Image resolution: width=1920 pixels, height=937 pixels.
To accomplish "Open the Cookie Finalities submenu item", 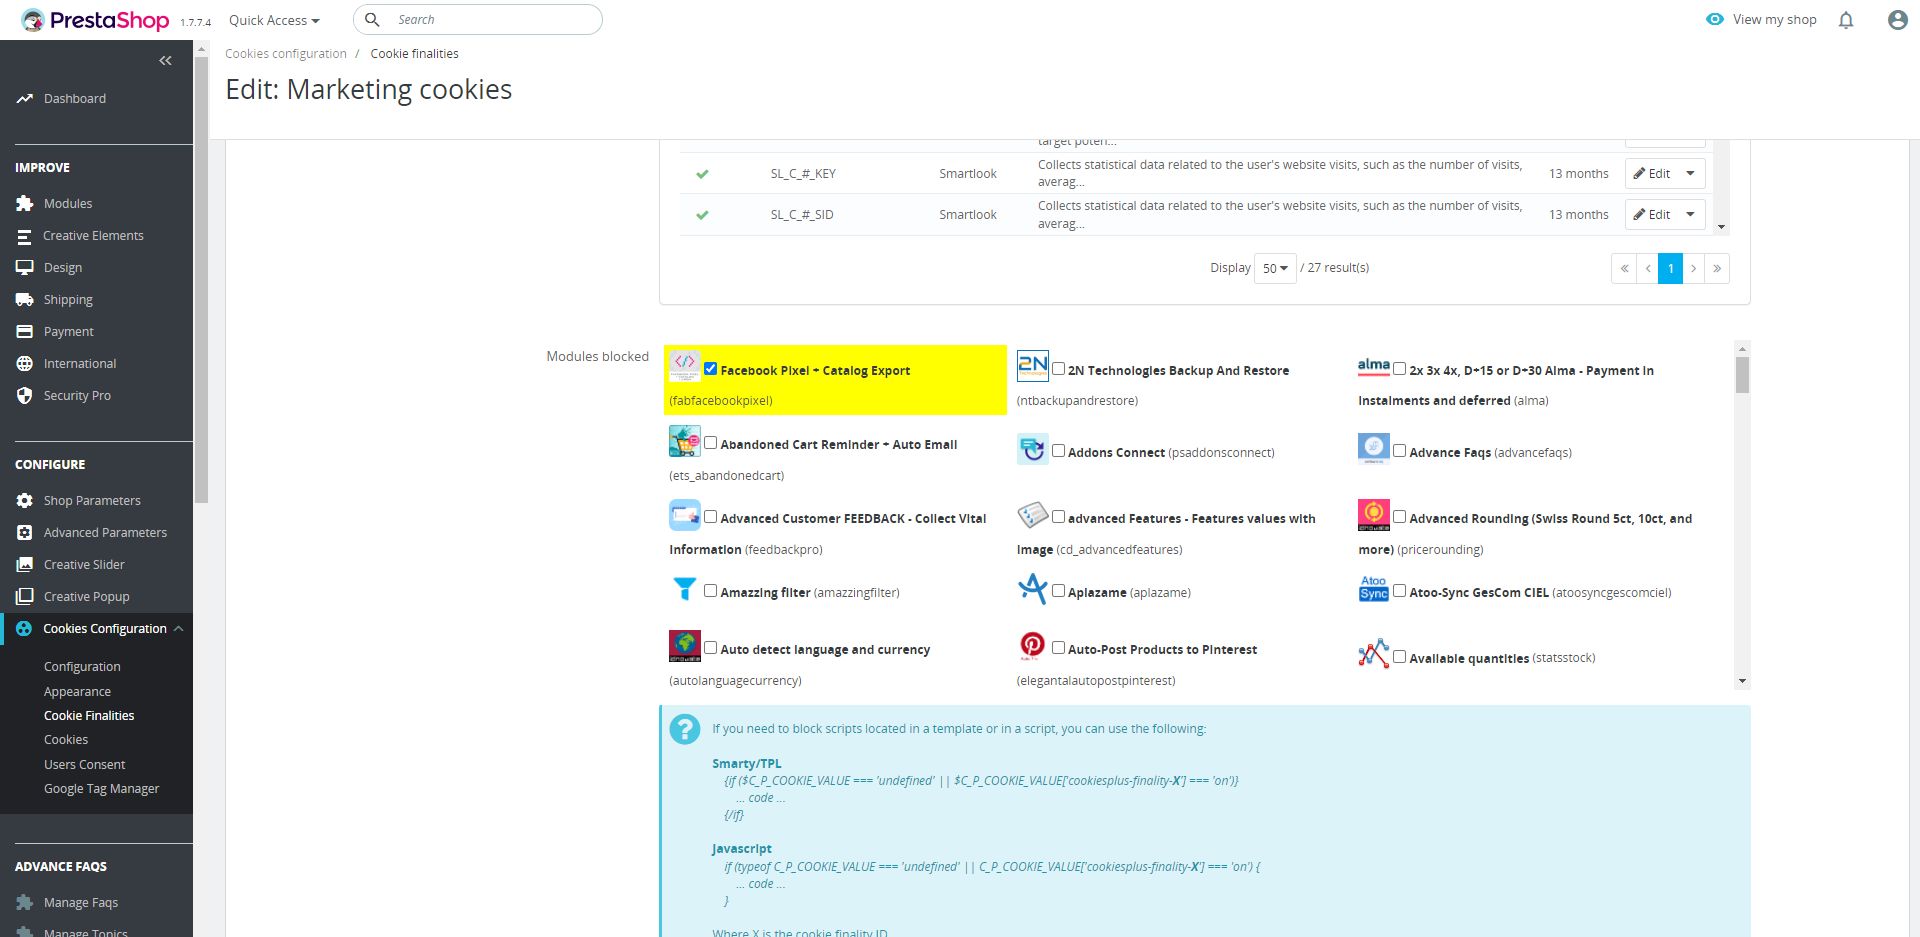I will [89, 716].
